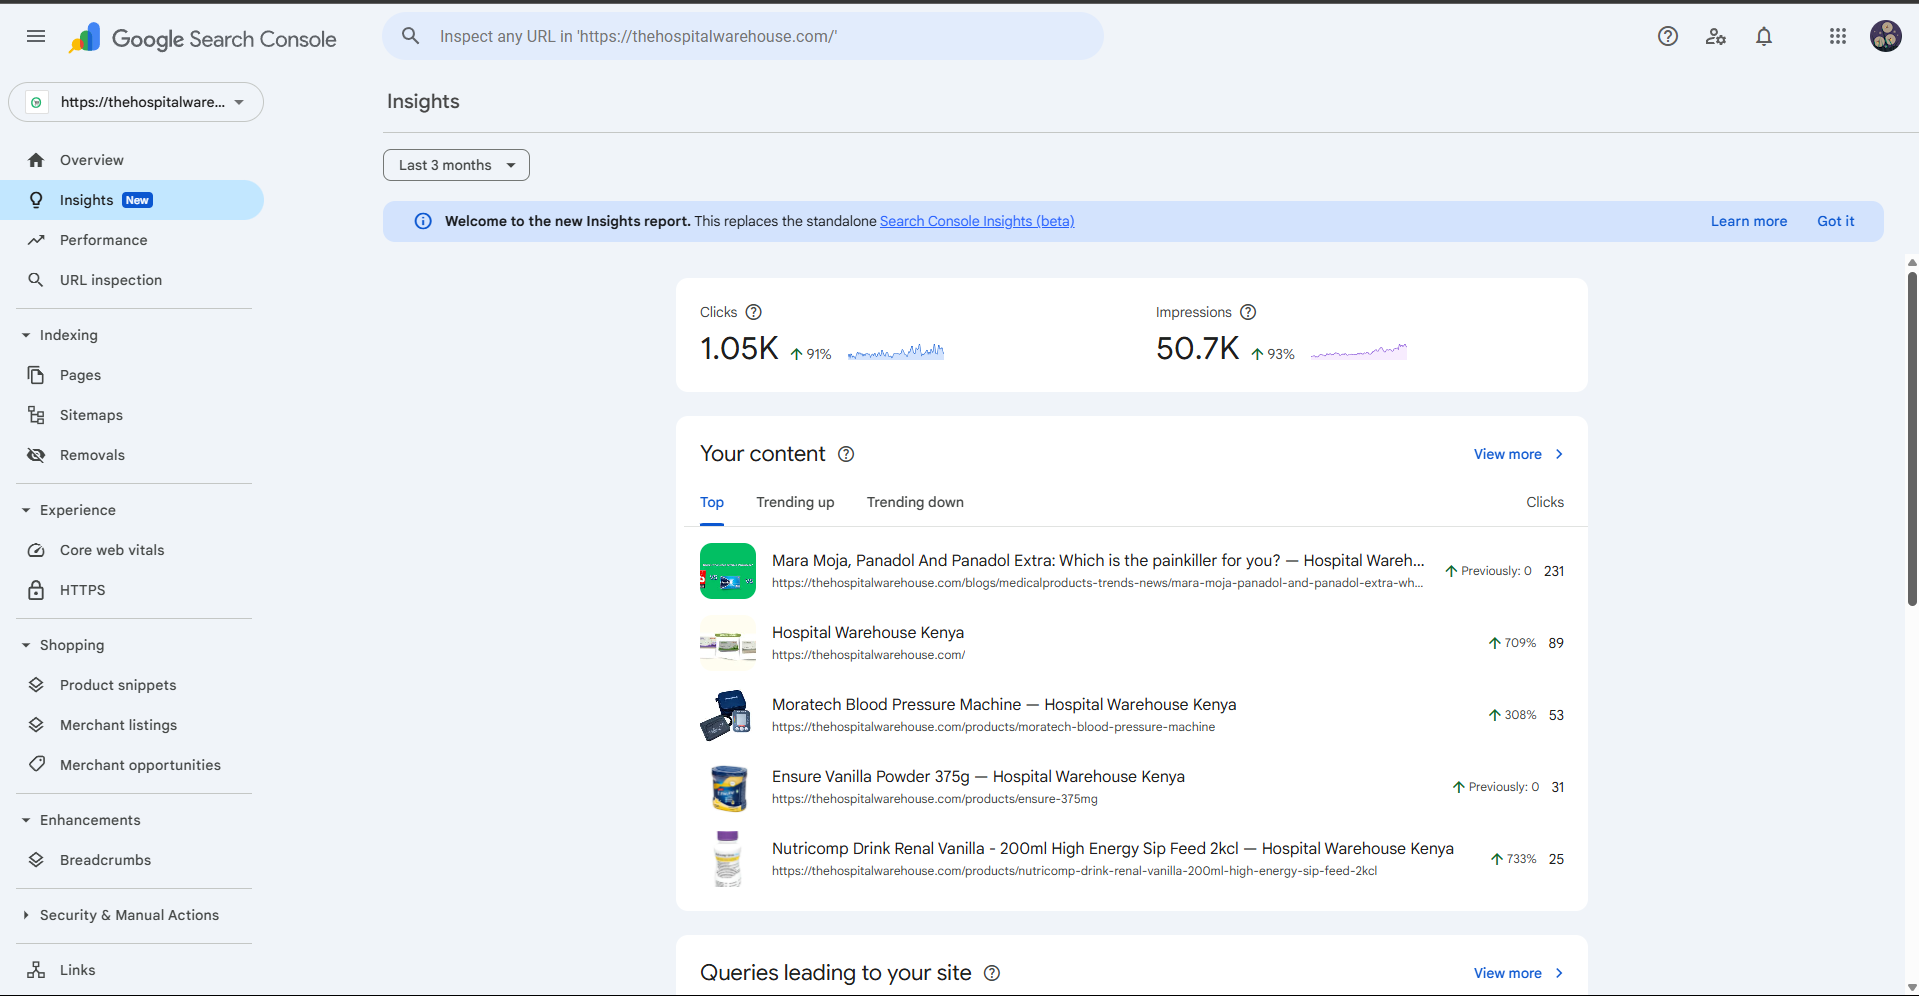Screen dimensions: 1919x996
Task: Open the Pages indexing report
Action: pos(132,375)
